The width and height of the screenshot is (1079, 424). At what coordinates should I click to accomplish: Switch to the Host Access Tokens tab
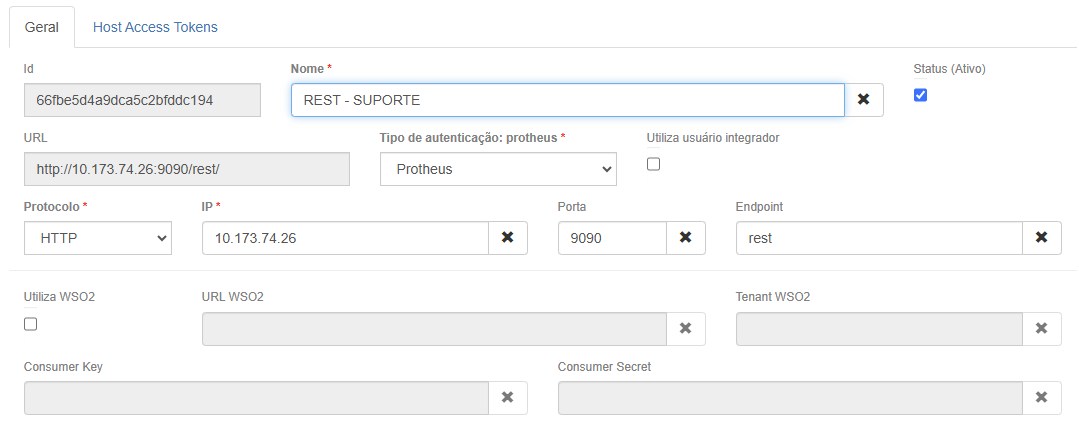[155, 27]
